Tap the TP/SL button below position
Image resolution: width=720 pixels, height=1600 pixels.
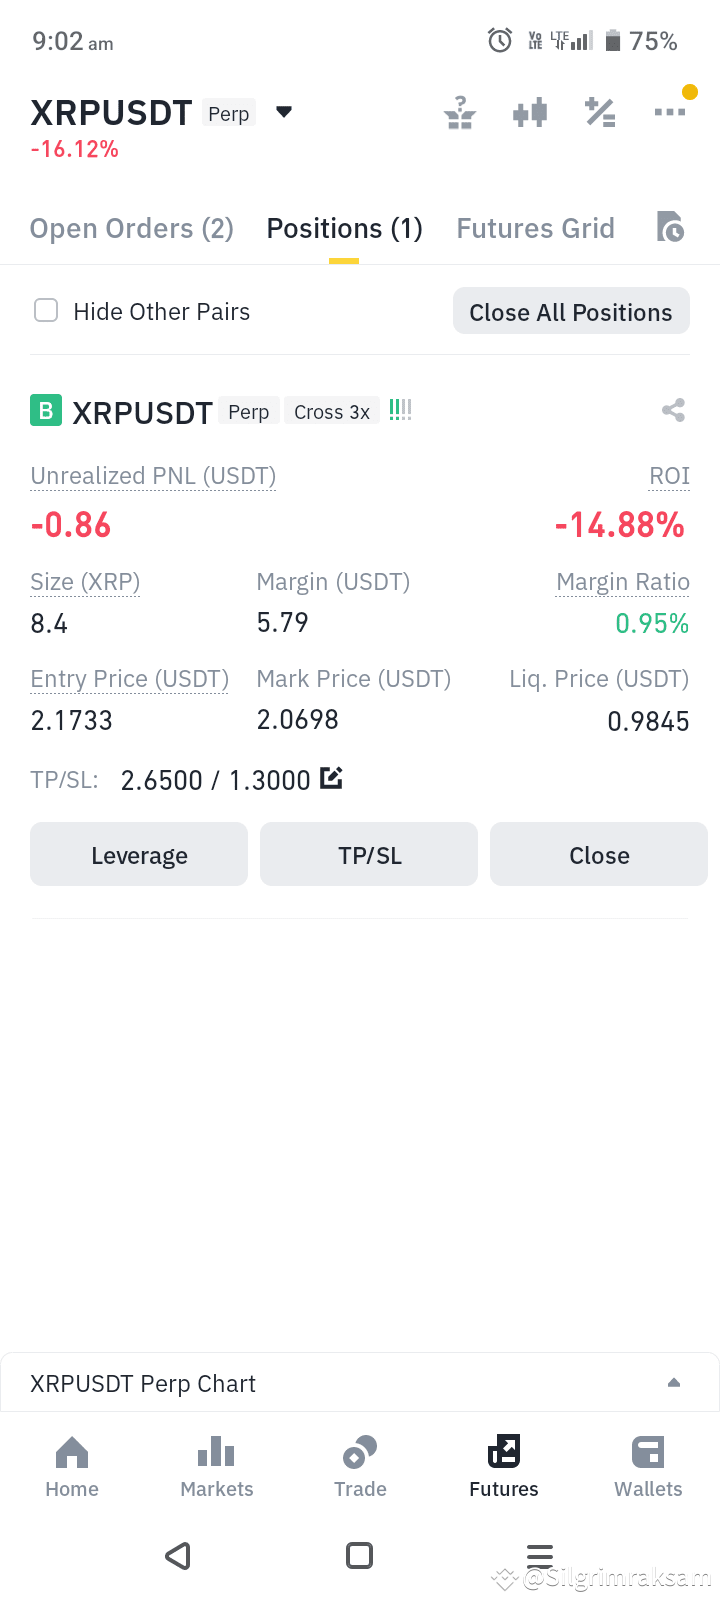pyautogui.click(x=369, y=855)
